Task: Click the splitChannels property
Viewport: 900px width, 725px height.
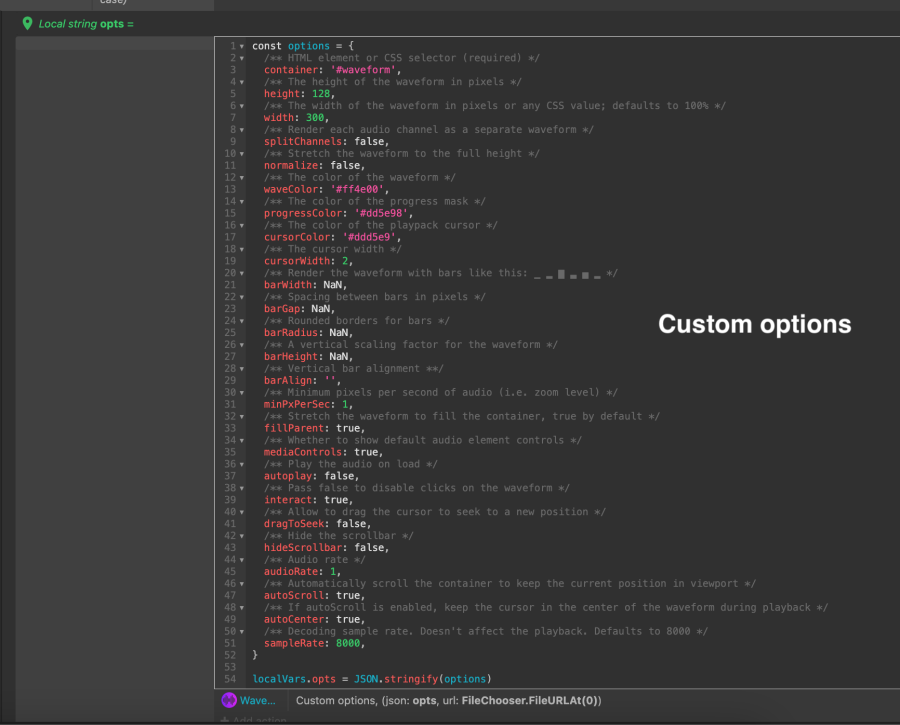Action: pos(302,142)
